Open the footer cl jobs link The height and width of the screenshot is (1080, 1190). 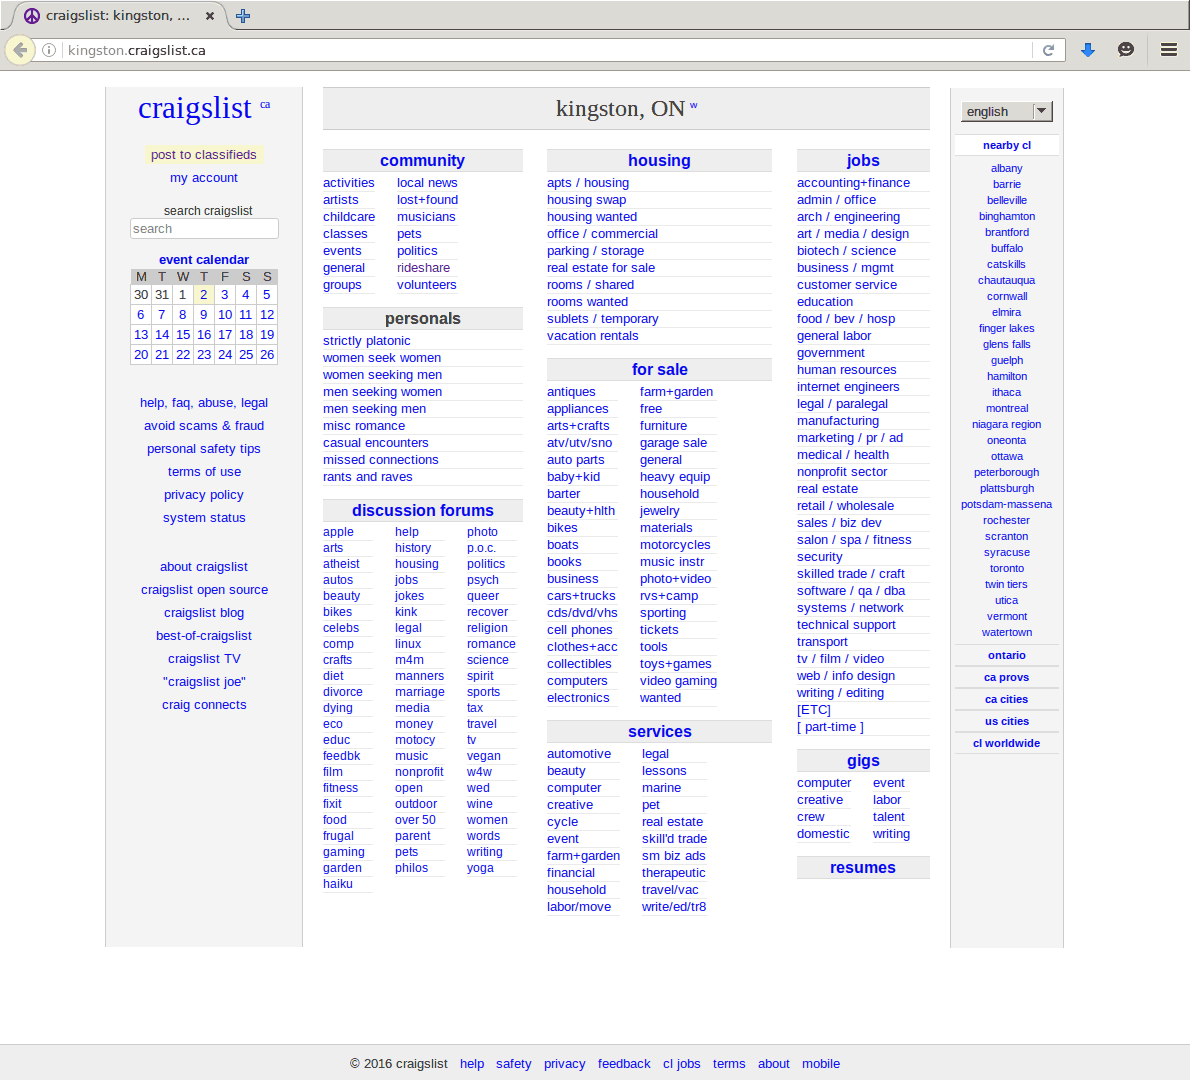pos(682,1063)
